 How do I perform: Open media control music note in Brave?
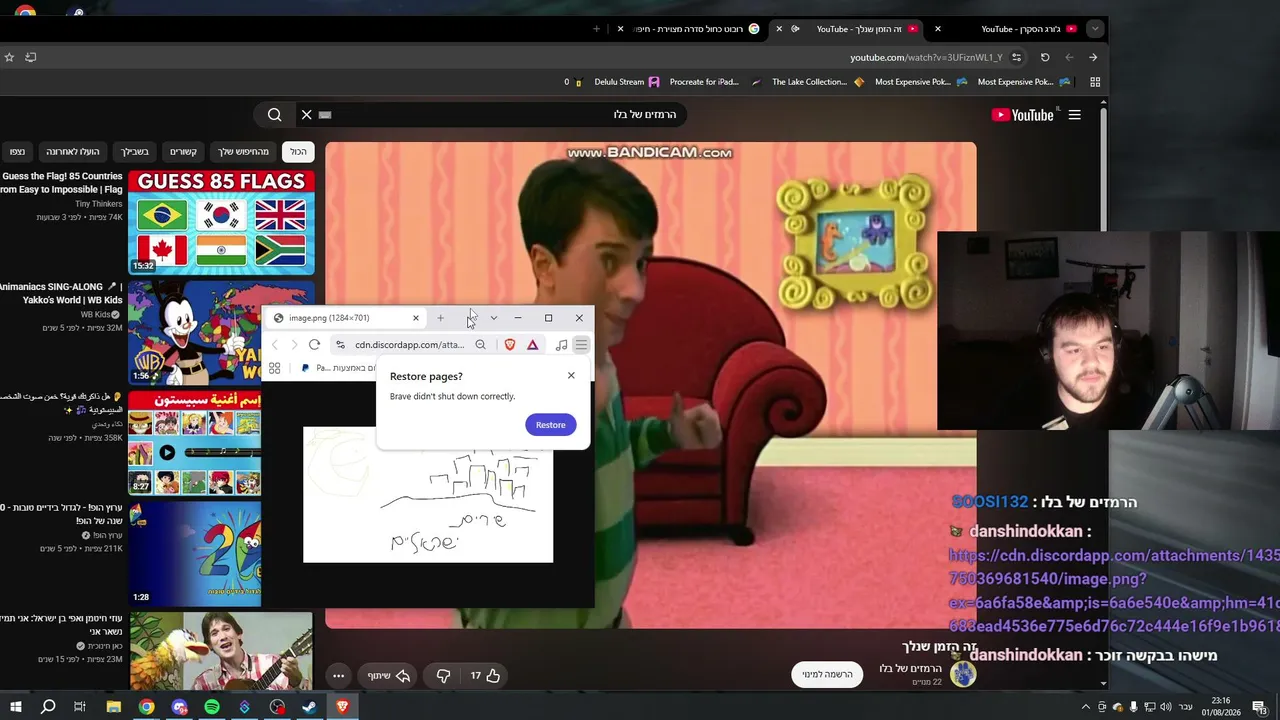(561, 345)
